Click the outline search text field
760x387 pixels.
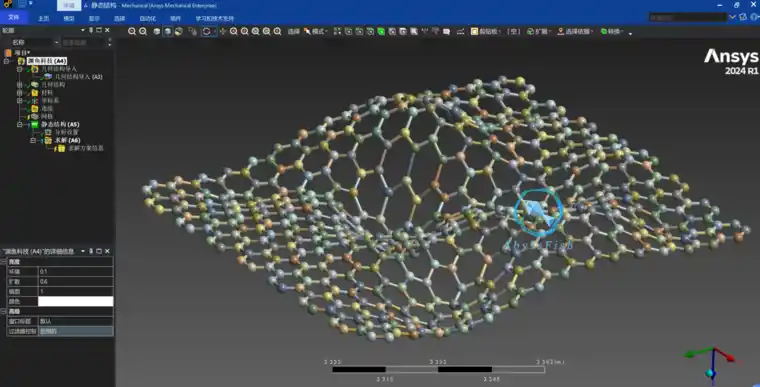(83, 43)
